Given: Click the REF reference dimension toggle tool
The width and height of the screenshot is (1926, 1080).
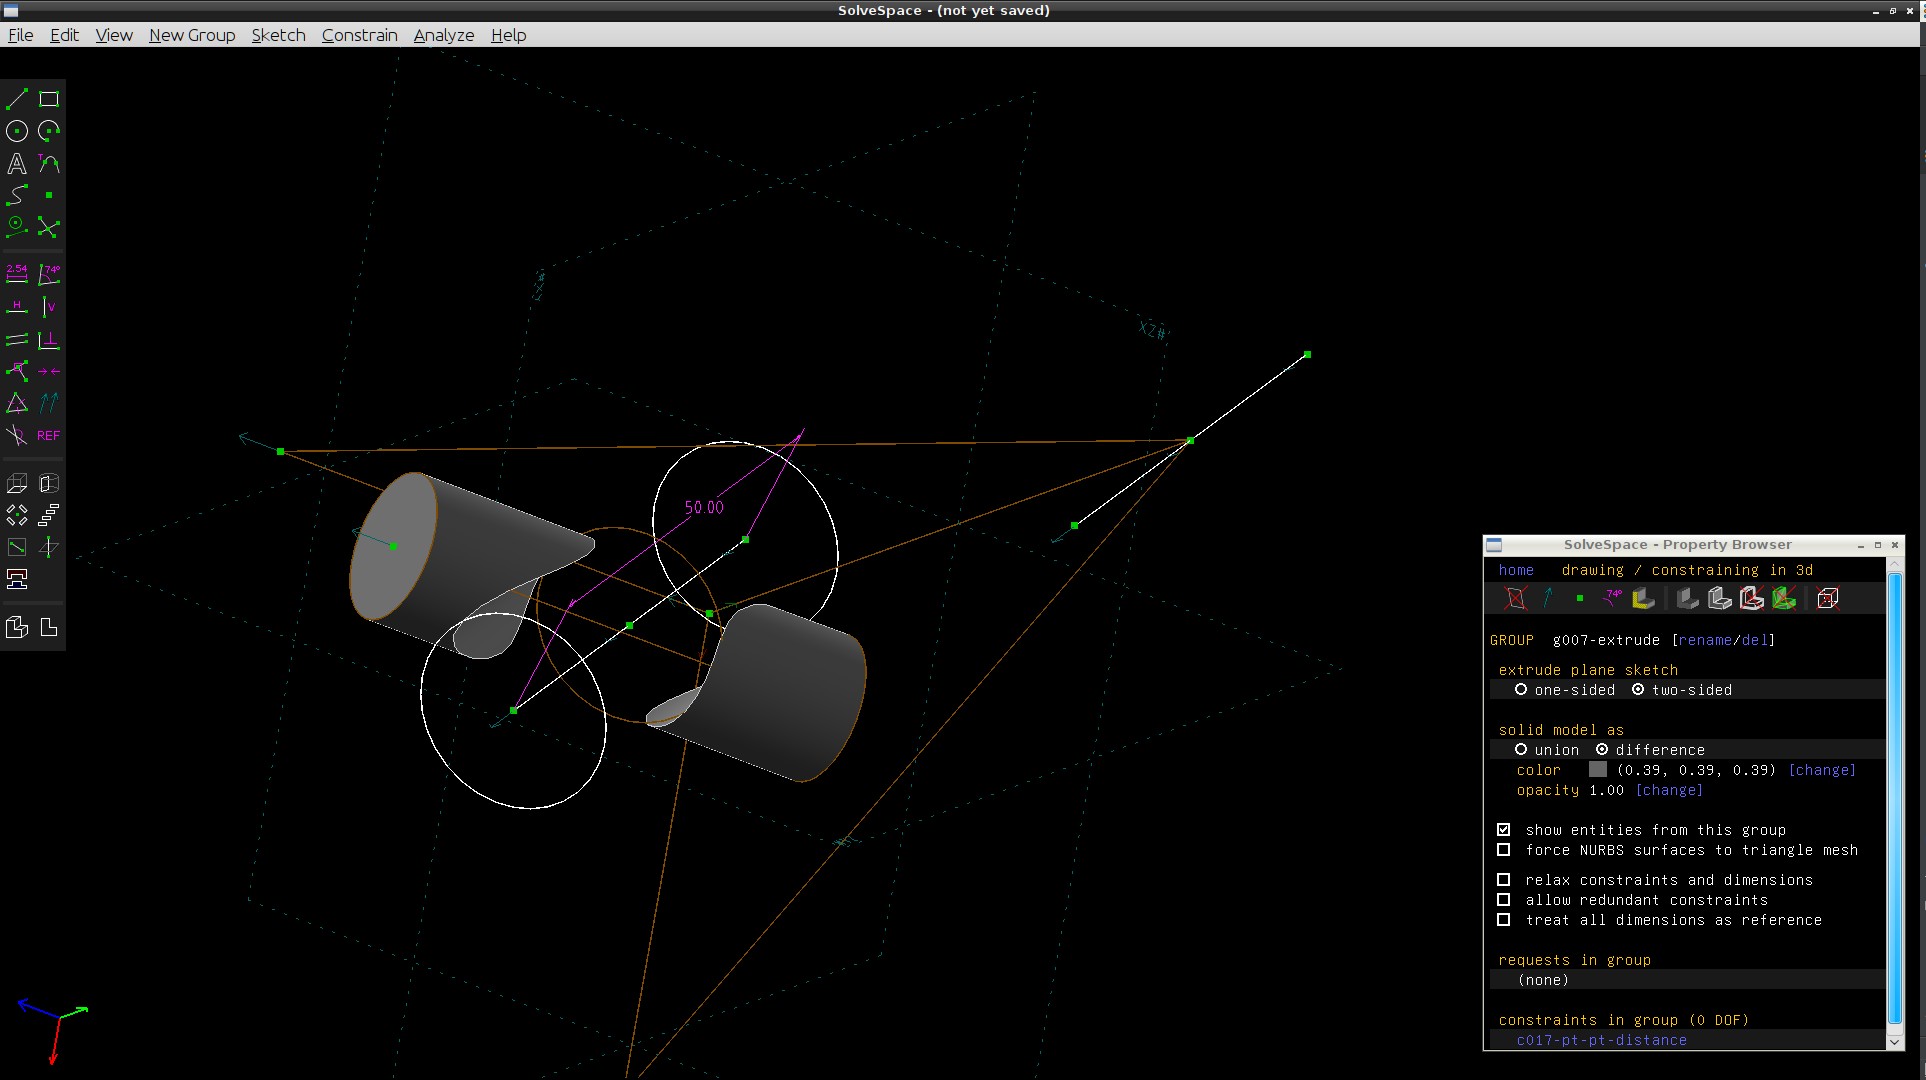Looking at the screenshot, I should point(49,436).
